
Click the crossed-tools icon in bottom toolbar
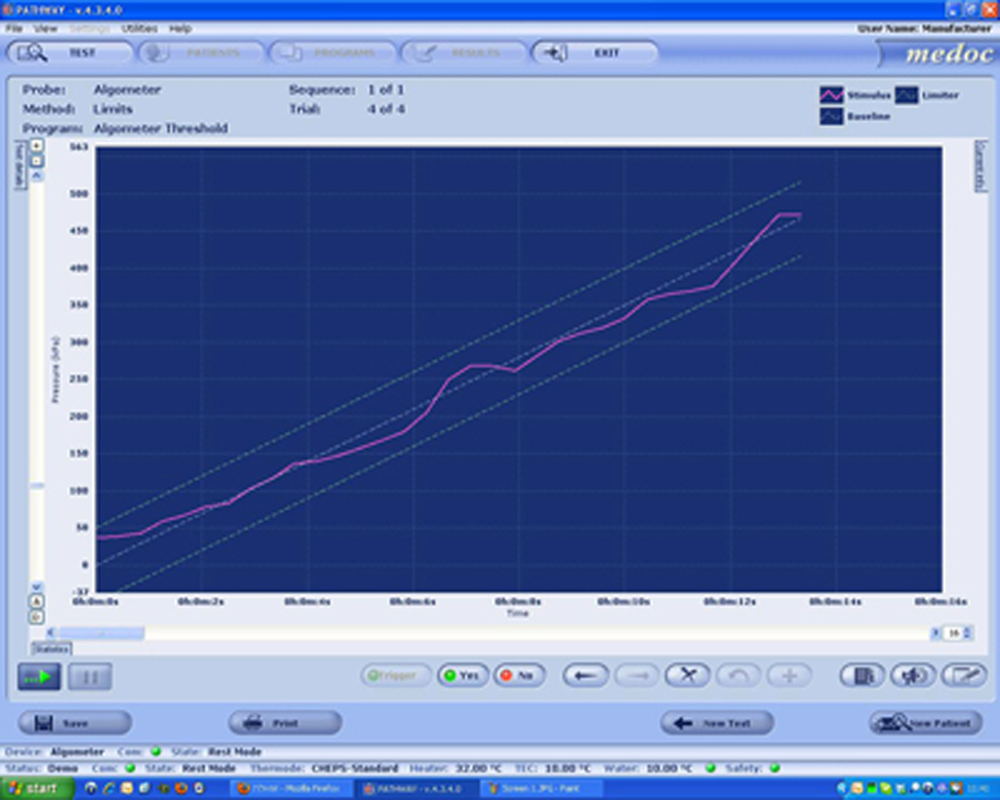(687, 676)
